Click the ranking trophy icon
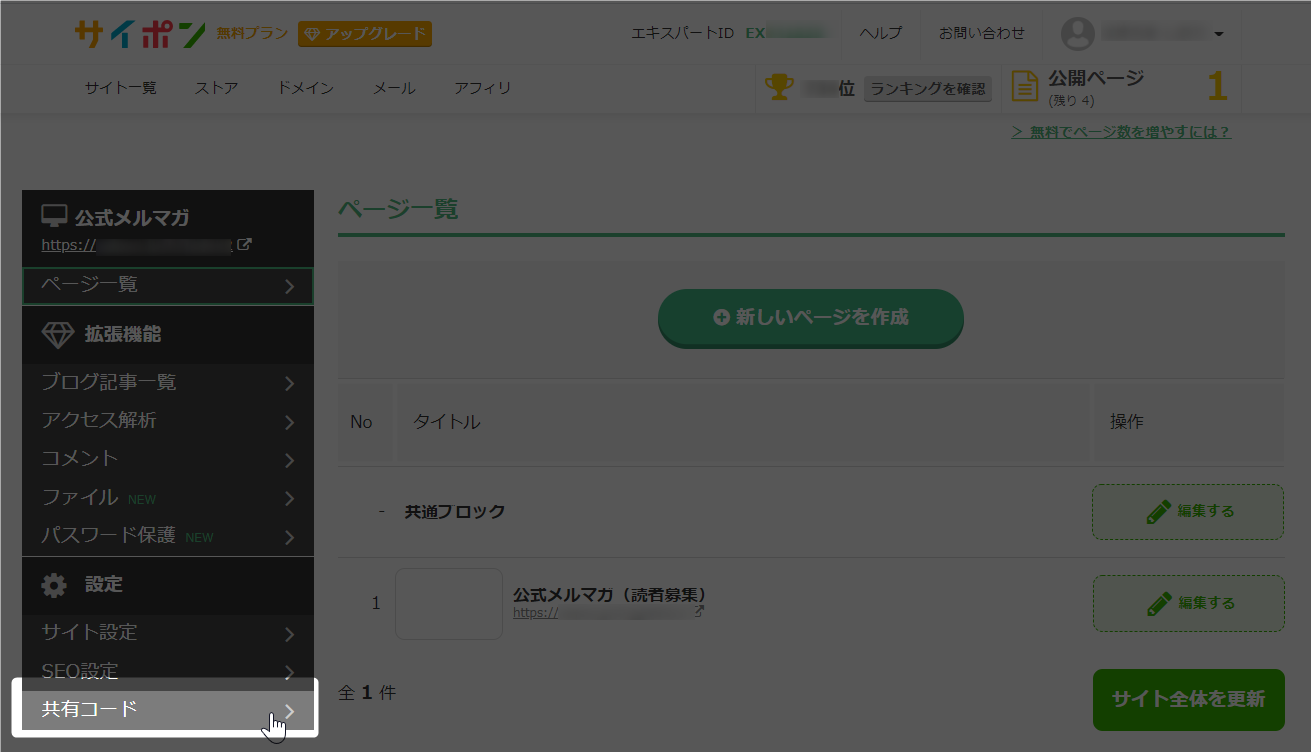Viewport: 1311px width, 752px height. click(x=779, y=87)
